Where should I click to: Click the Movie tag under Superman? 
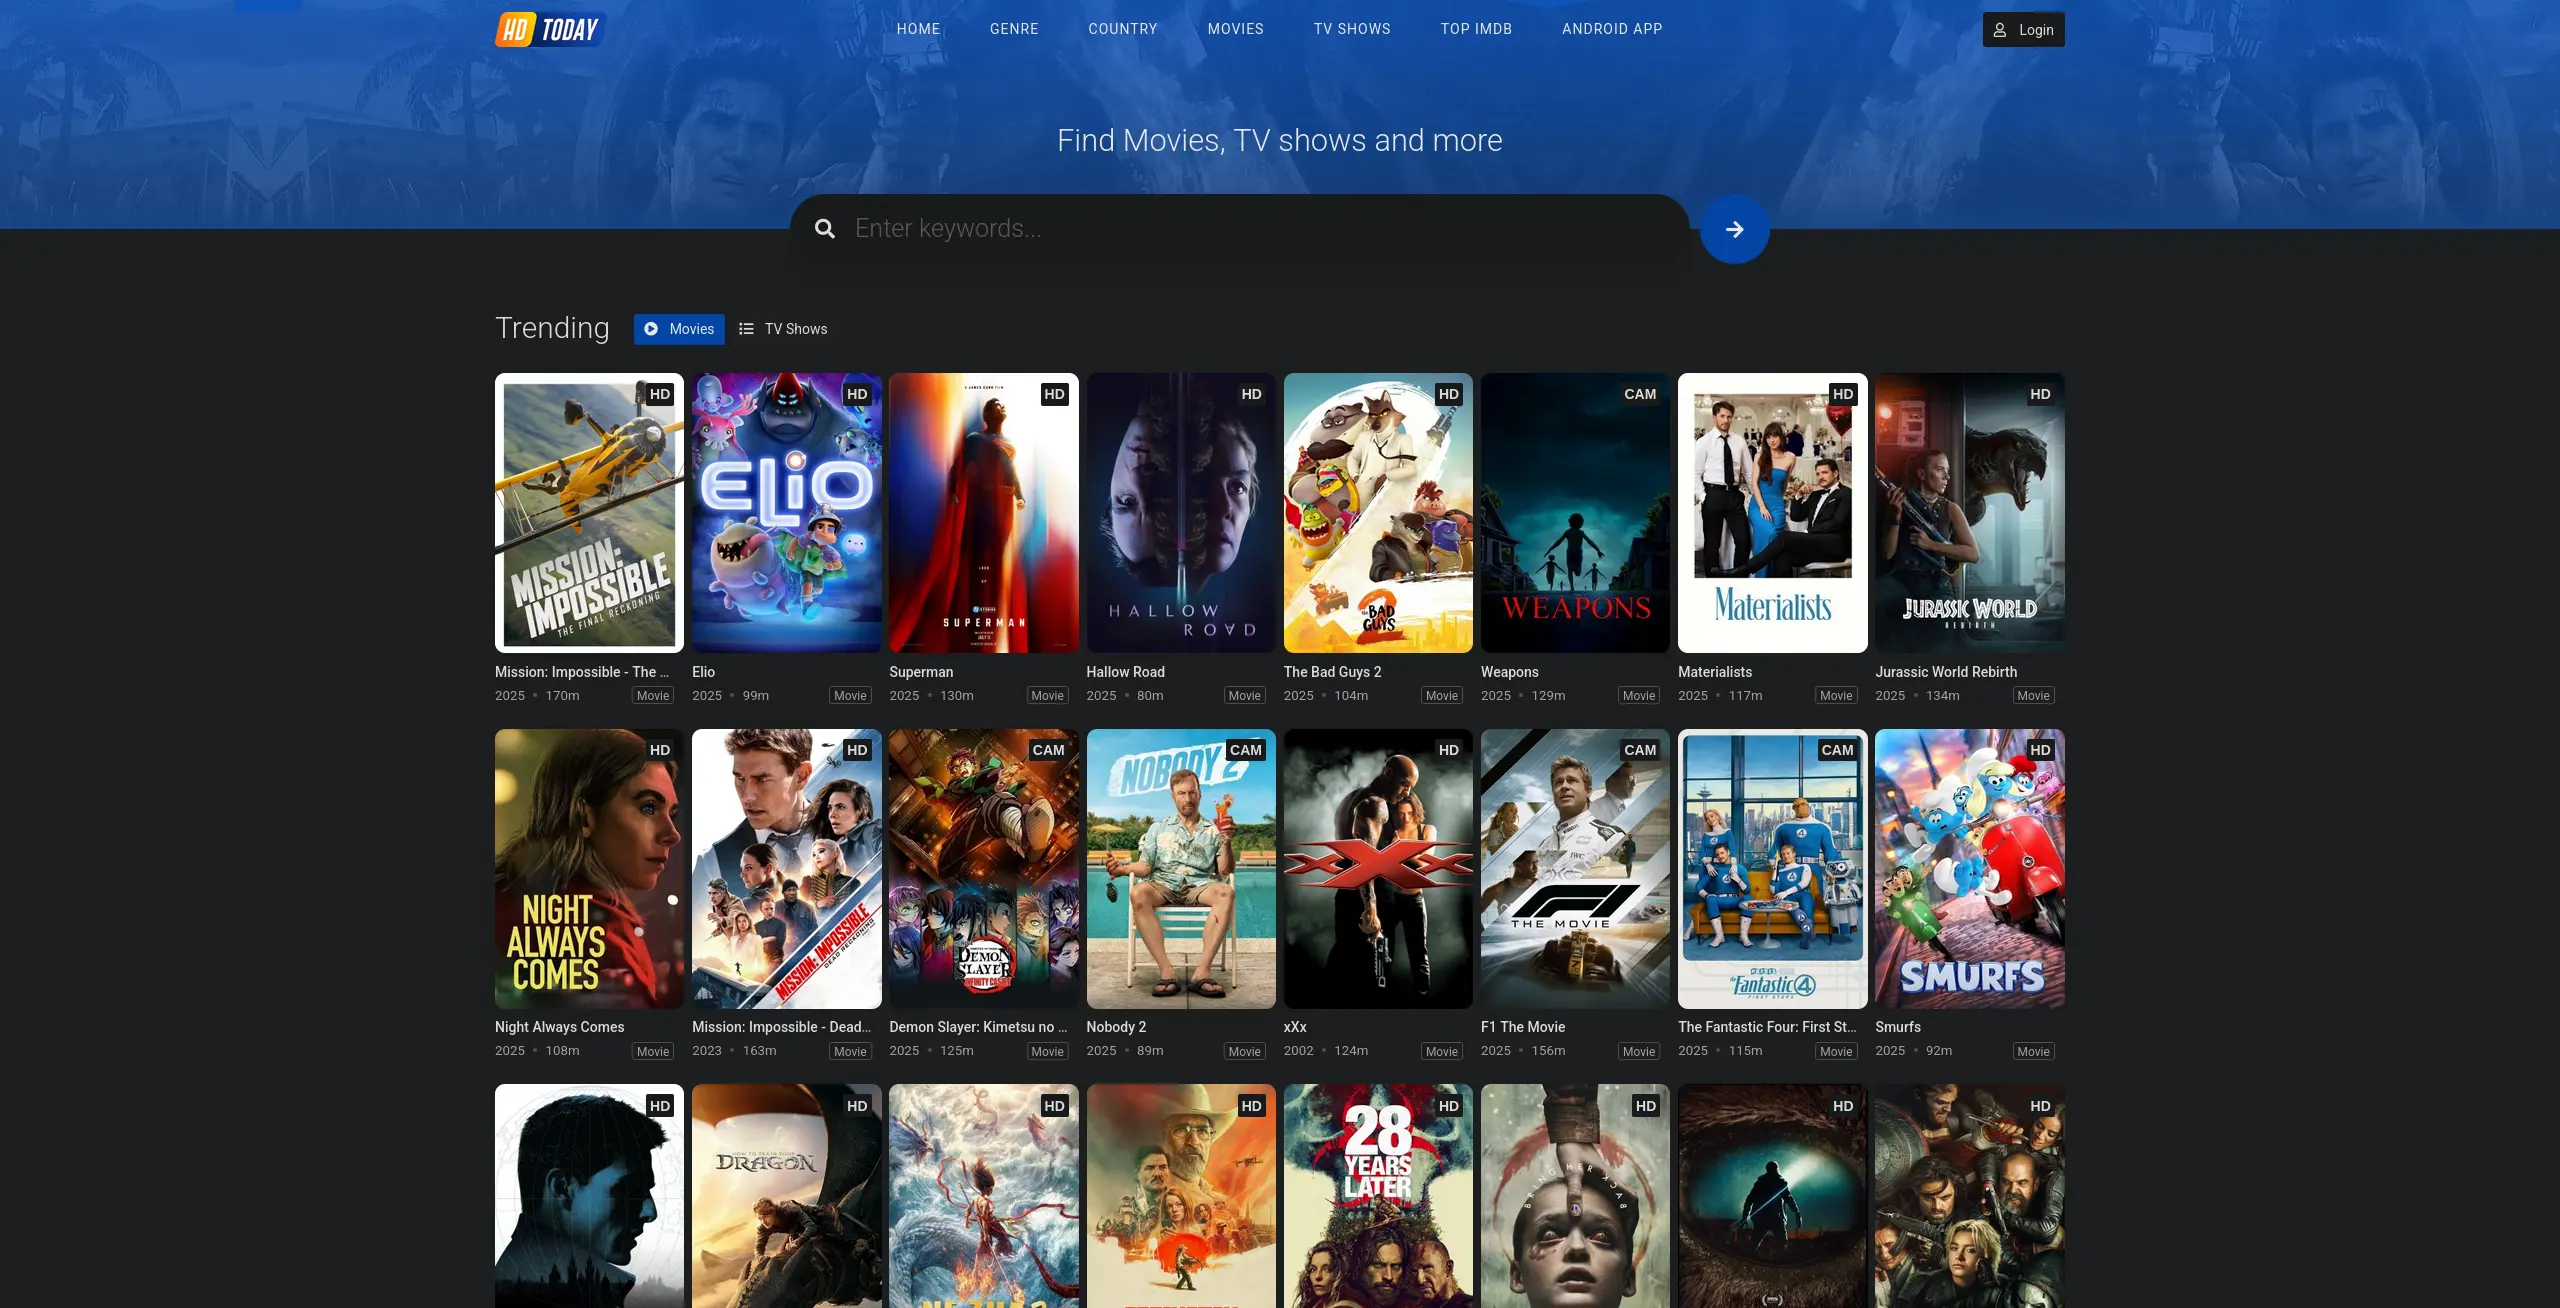point(1047,696)
